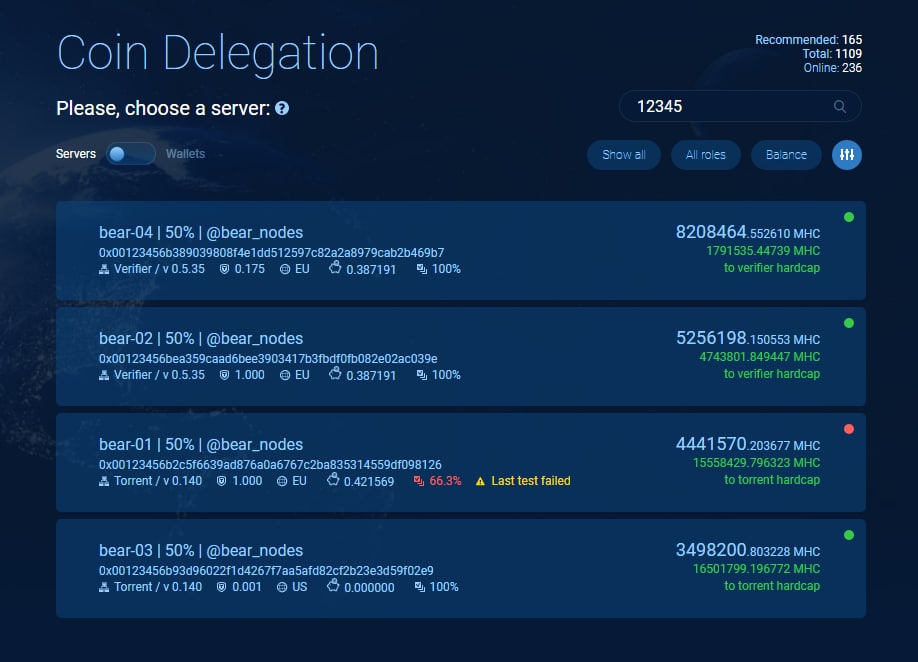Click bear-01 red uptime icon
Viewport: 918px width, 662px height.
click(419, 481)
